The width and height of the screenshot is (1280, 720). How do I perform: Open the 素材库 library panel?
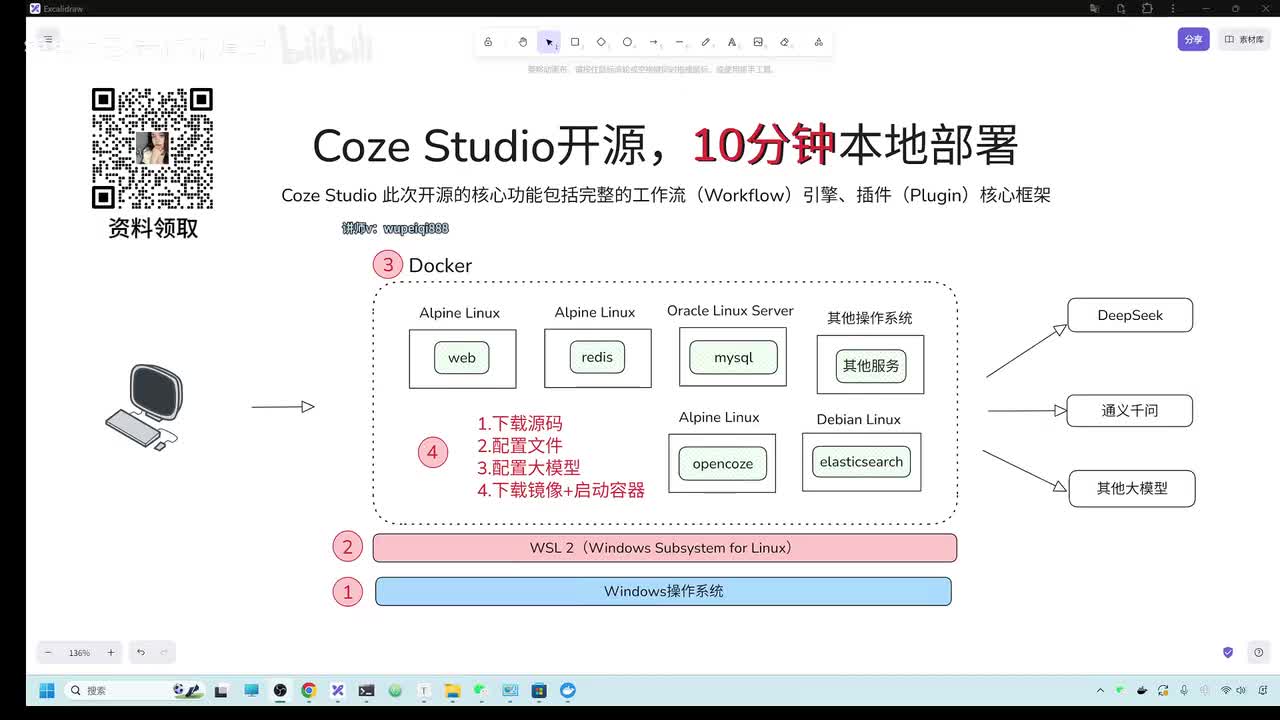click(x=1244, y=40)
